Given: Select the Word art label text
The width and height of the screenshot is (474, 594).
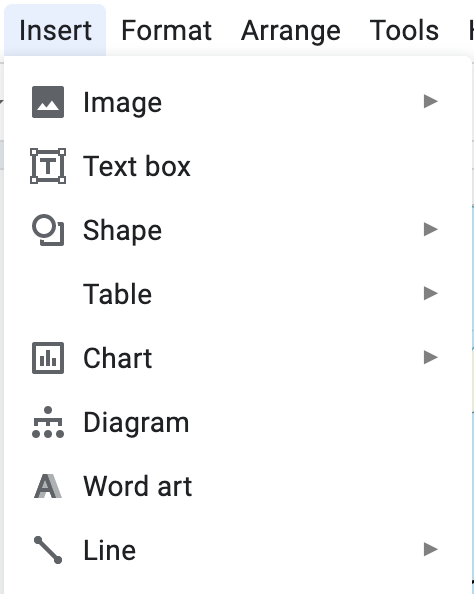Looking at the screenshot, I should click(x=138, y=486).
